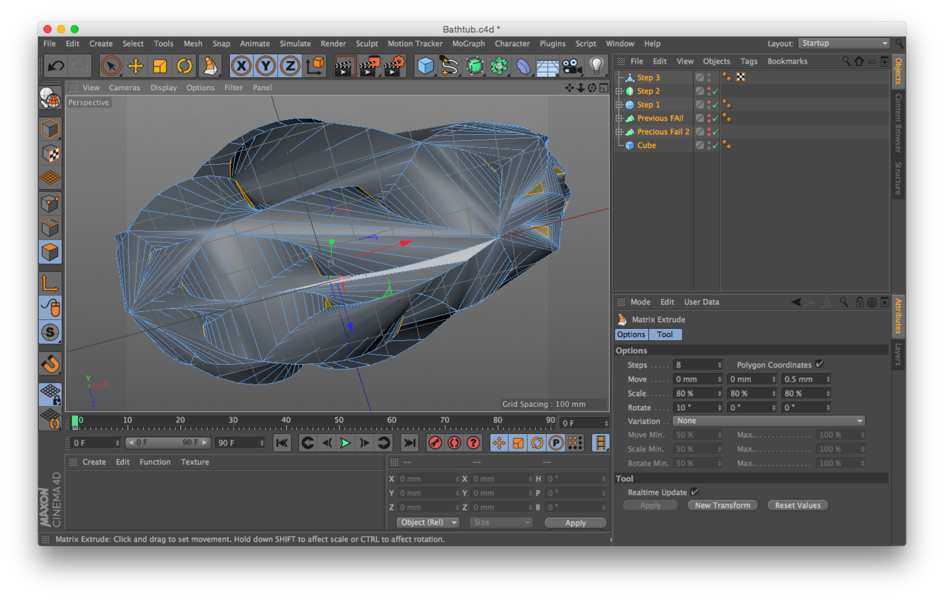Select the Live Selection tool

(x=110, y=66)
